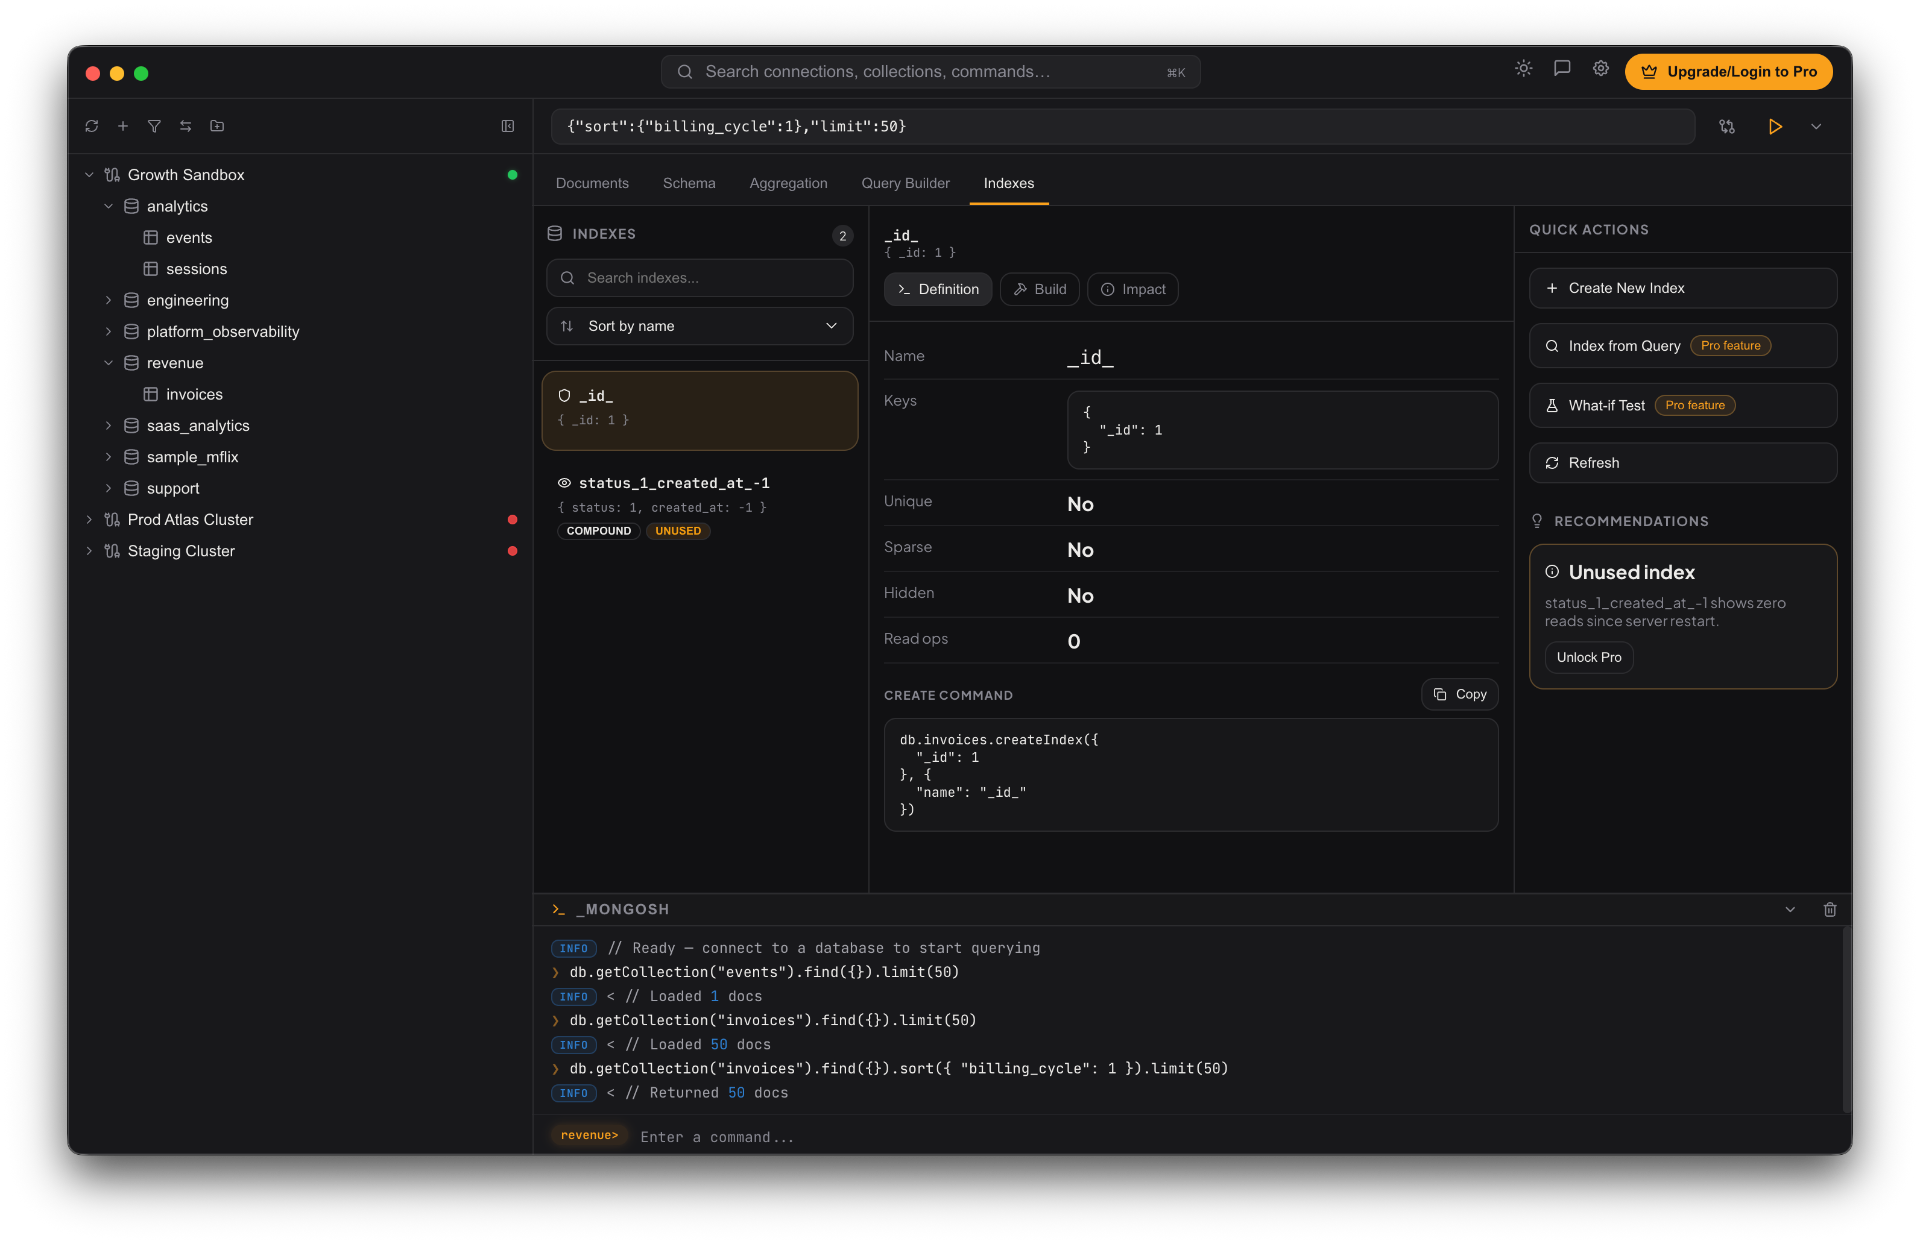Switch to the Impact view for _id_
The height and width of the screenshot is (1244, 1920).
tap(1132, 289)
